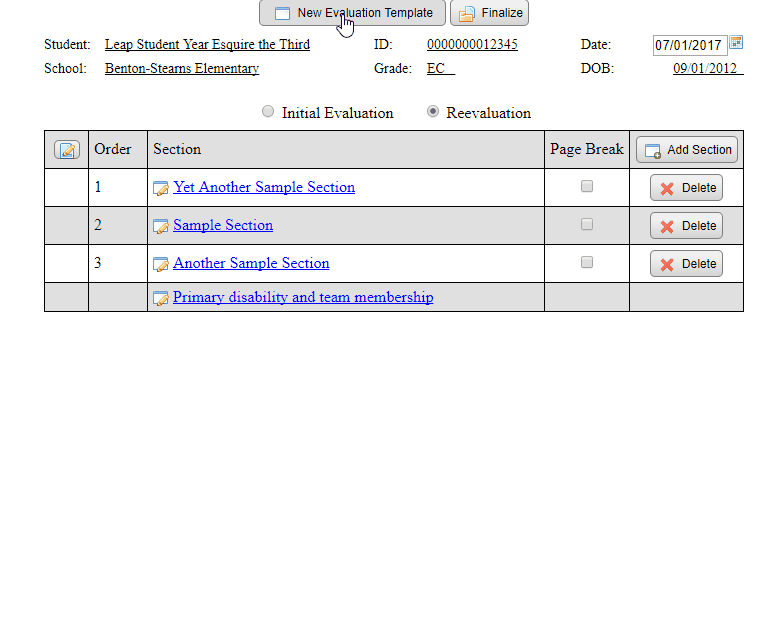Click the edit icon in table header
This screenshot has width=764, height=620.
[x=67, y=150]
